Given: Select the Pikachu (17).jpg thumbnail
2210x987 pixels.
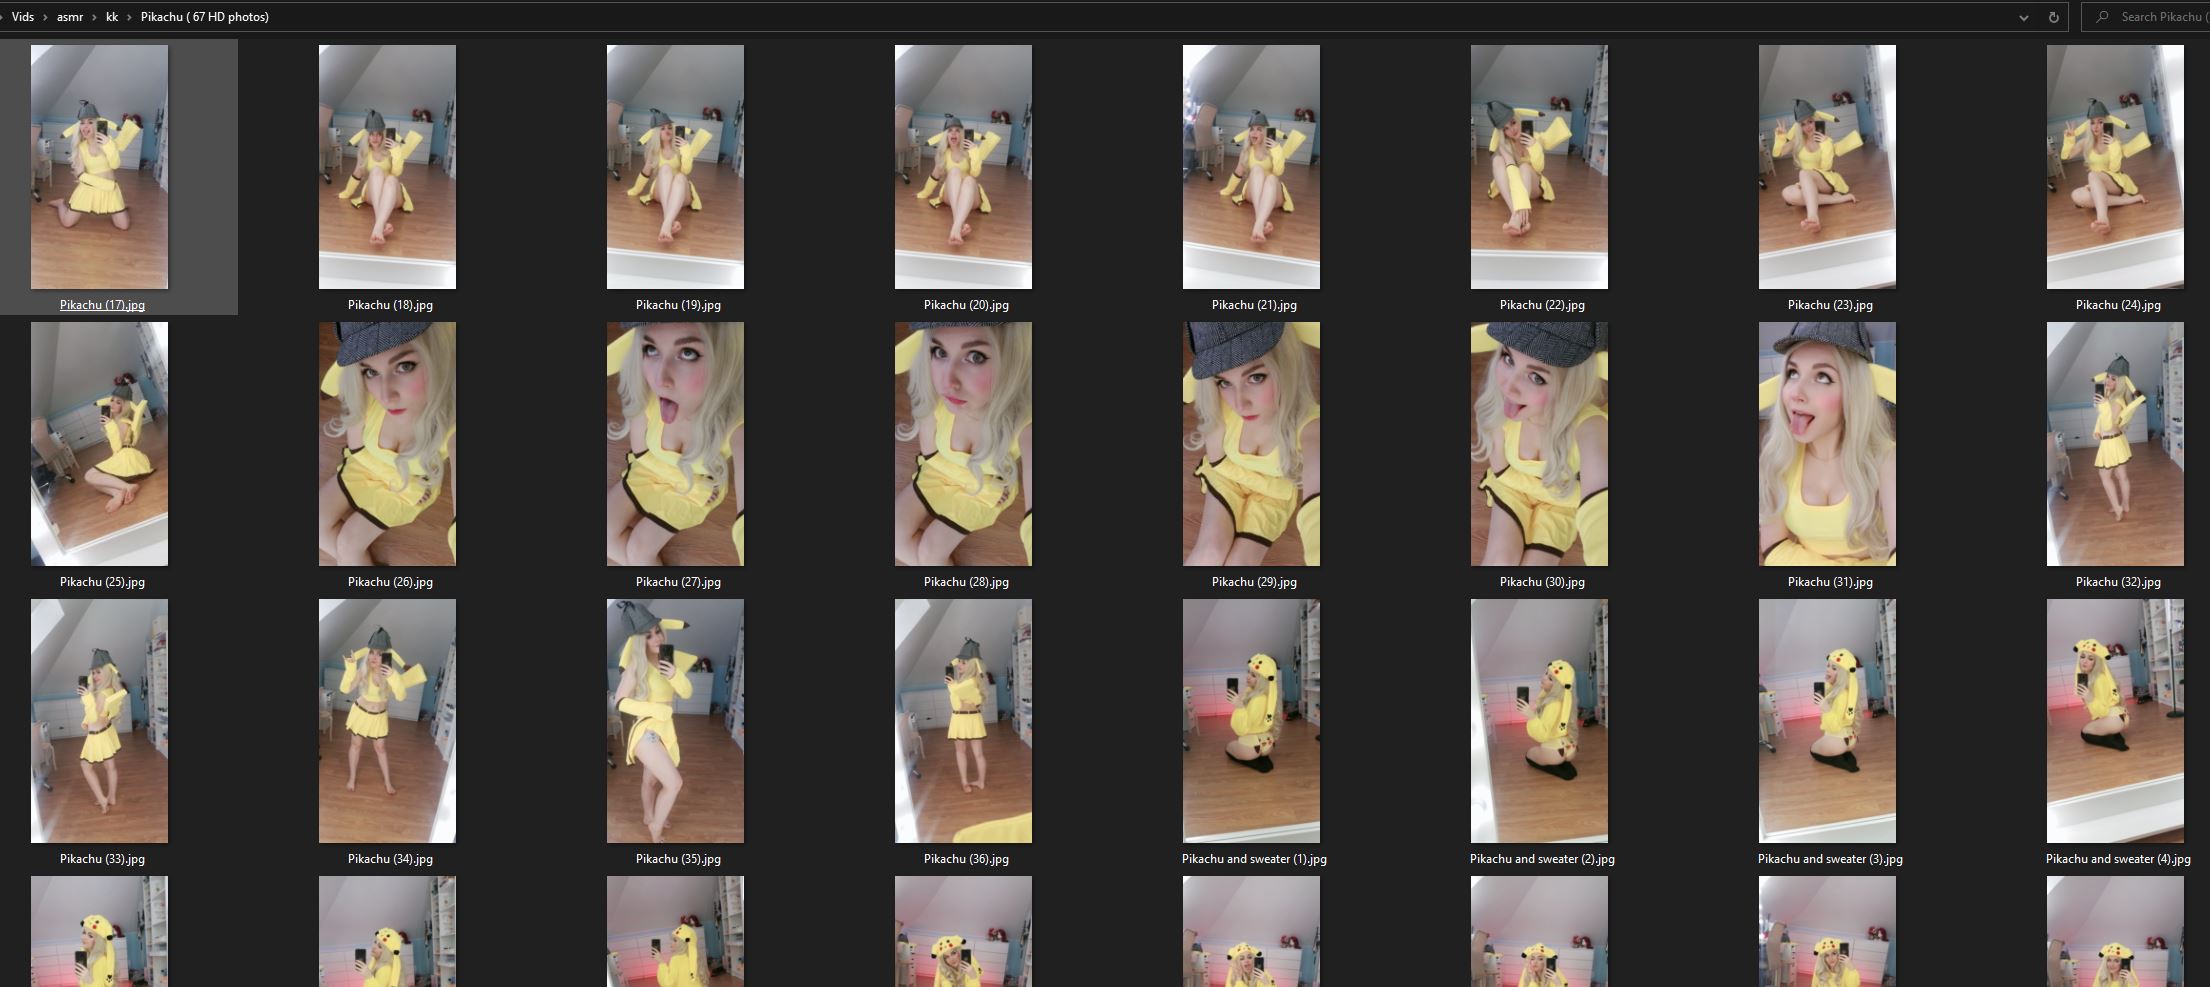Looking at the screenshot, I should pos(99,167).
